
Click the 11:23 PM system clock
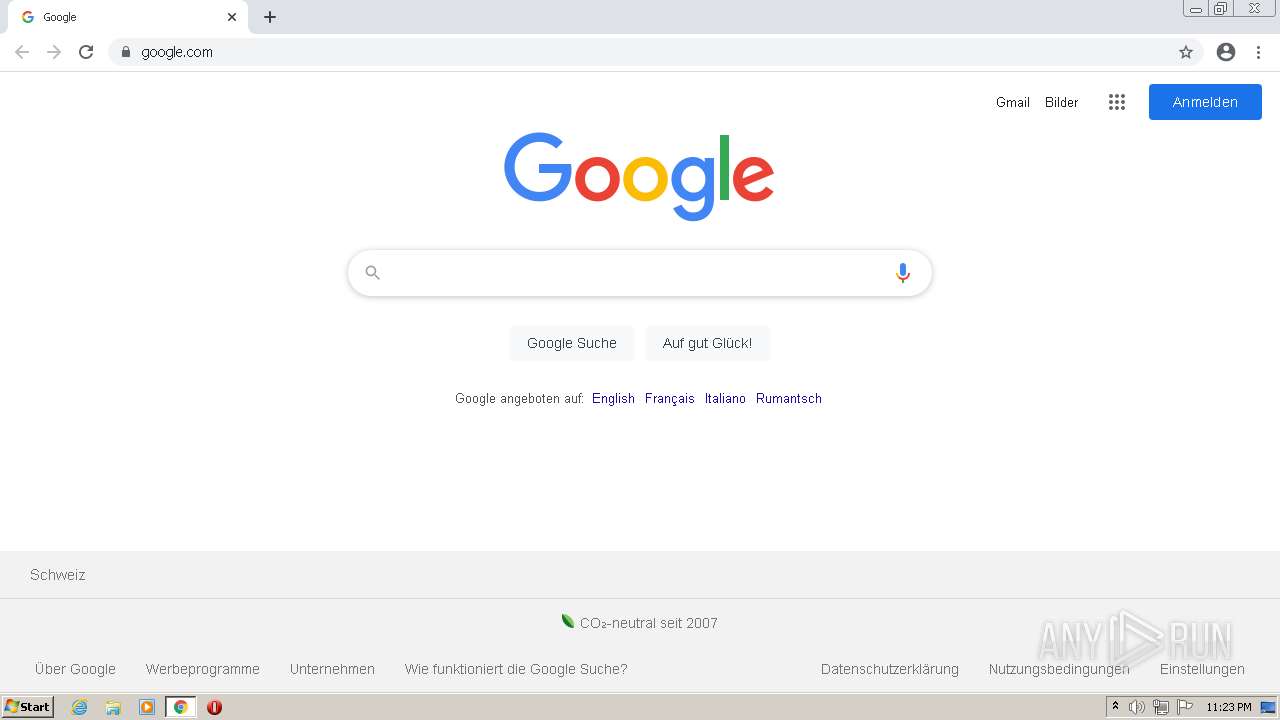click(1229, 707)
